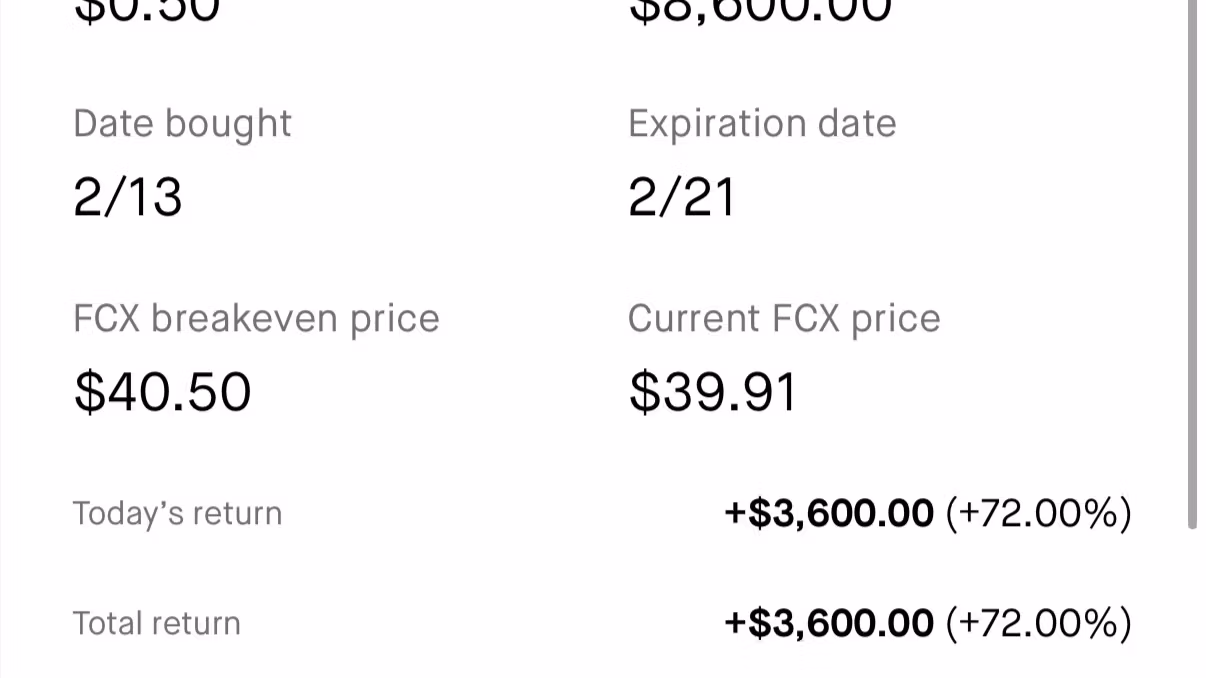This screenshot has width=1206, height=678.
Task: Click the total return (+72.00%) percentage
Action: pos(1038,624)
